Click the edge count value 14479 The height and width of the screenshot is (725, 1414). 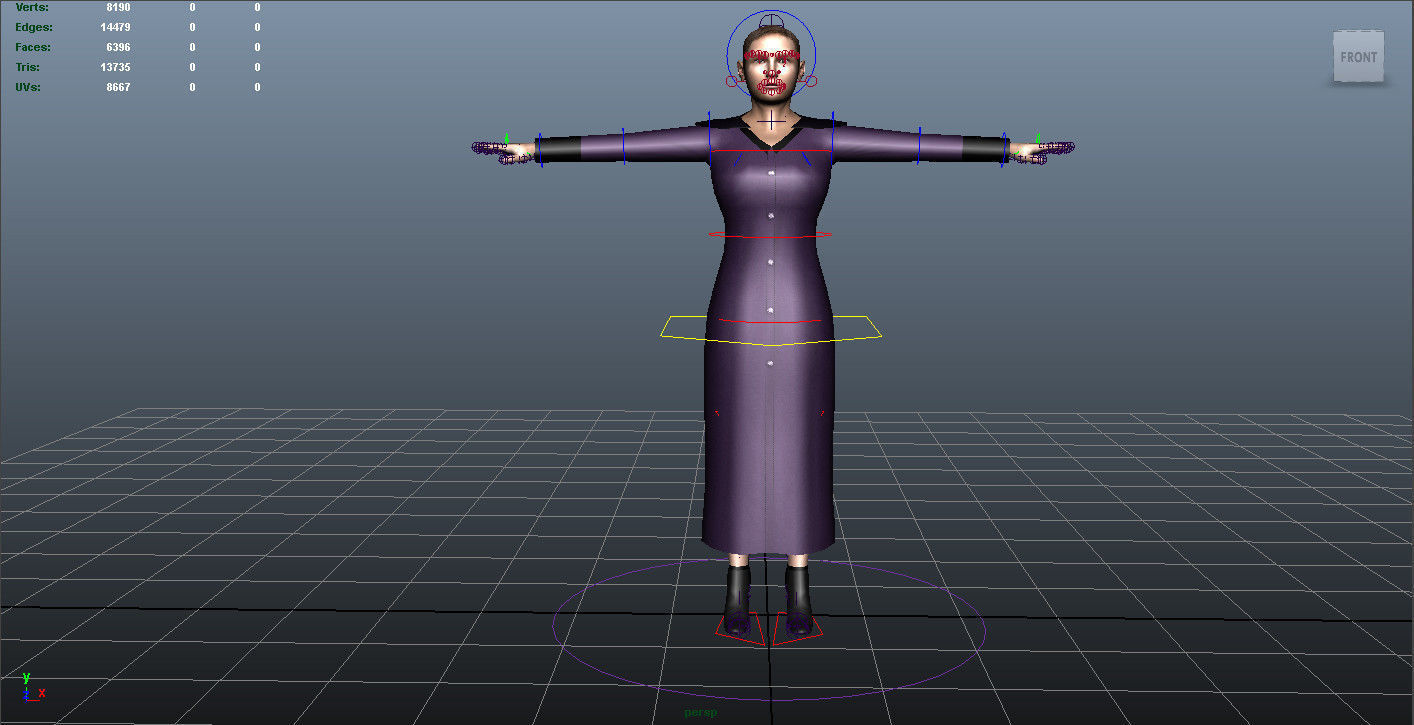(116, 27)
